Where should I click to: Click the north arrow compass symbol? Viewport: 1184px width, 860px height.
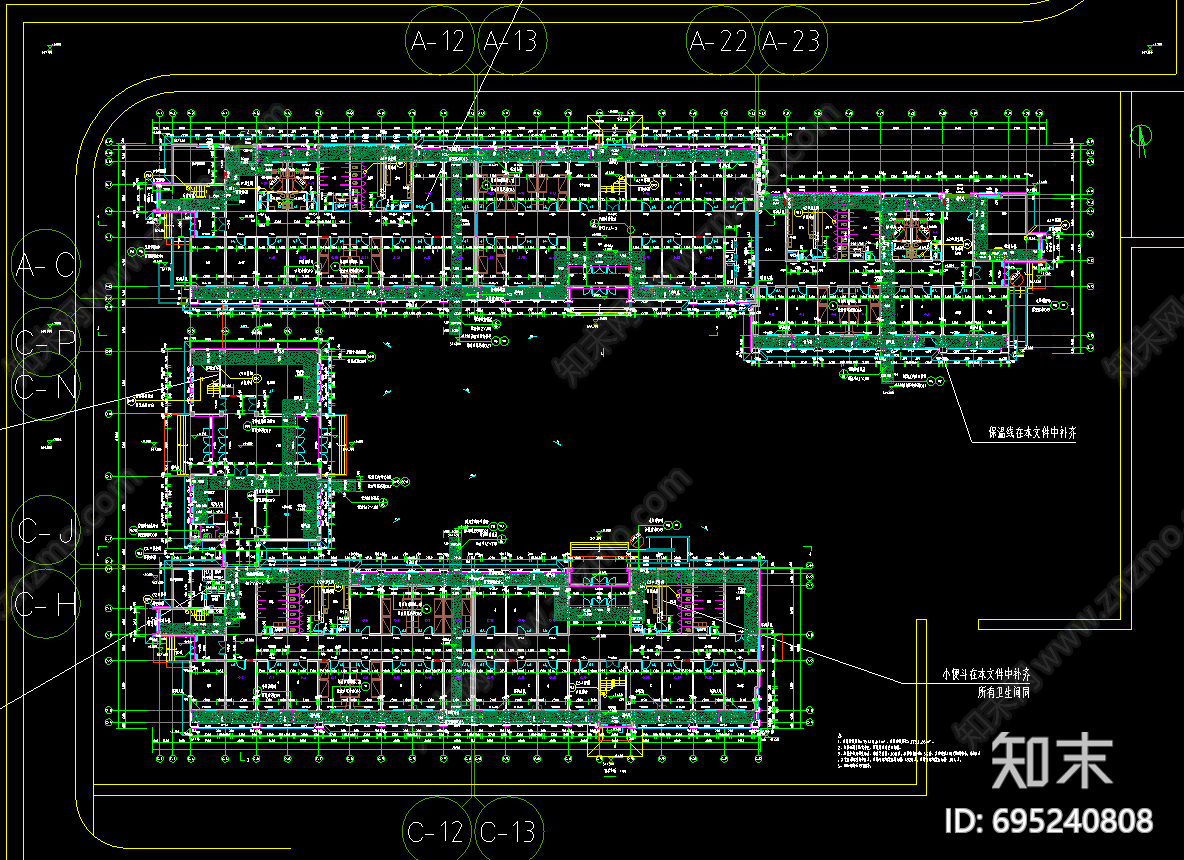(x=1139, y=141)
